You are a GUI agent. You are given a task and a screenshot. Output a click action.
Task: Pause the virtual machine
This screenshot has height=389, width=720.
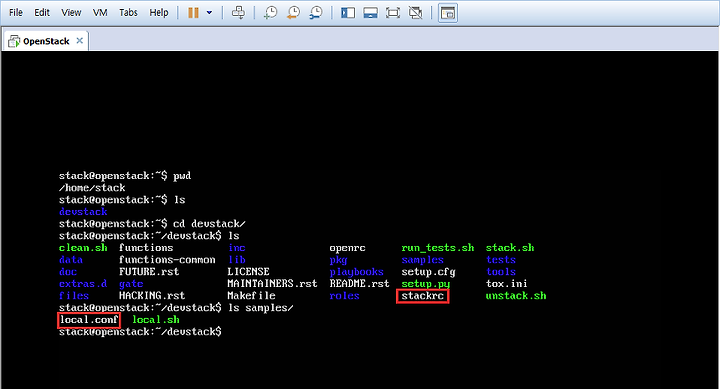click(193, 13)
